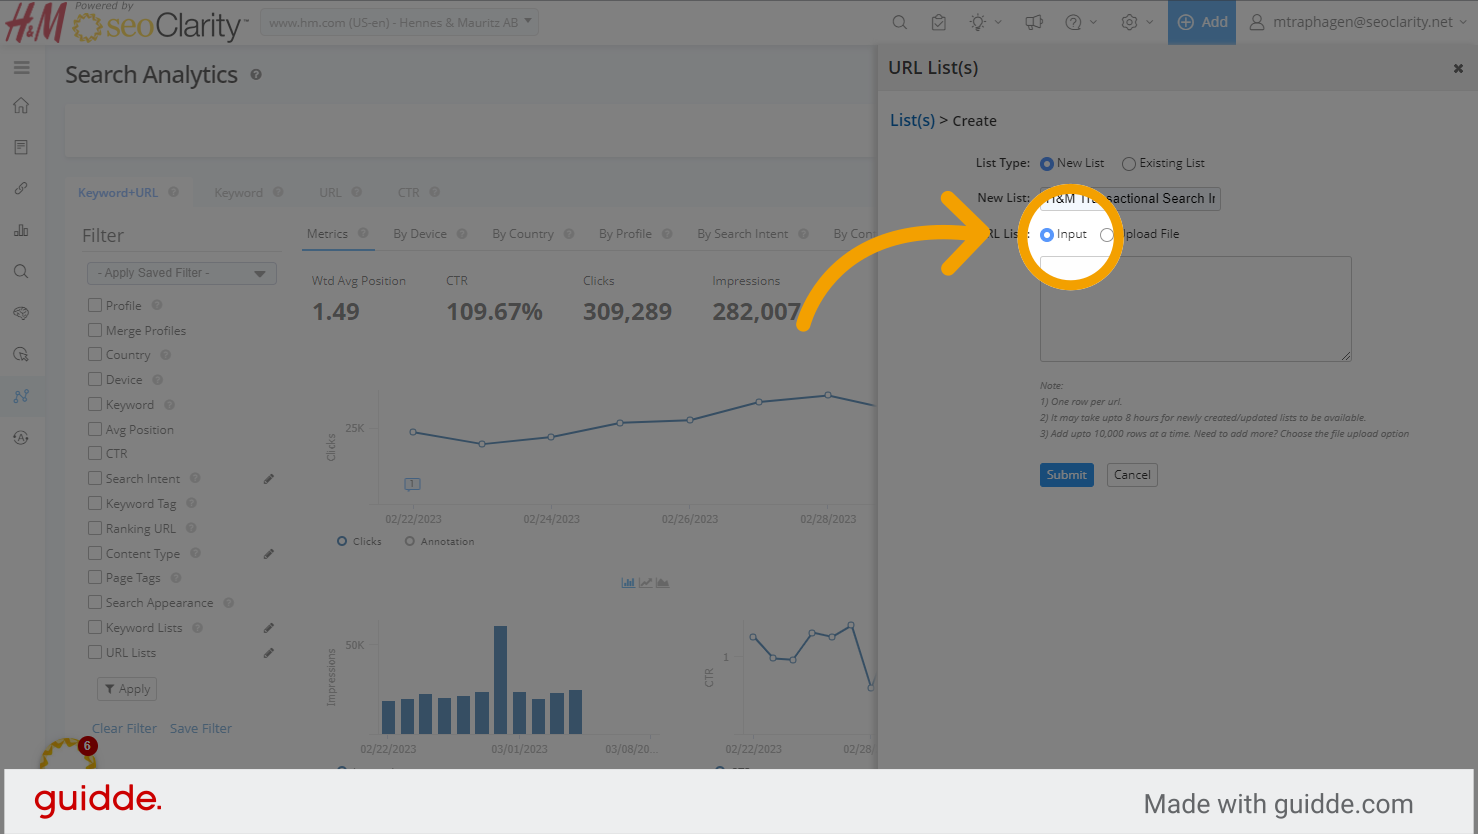Viewport: 1478px width, 834px height.
Task: Click the Clear Filter link
Action: (125, 729)
